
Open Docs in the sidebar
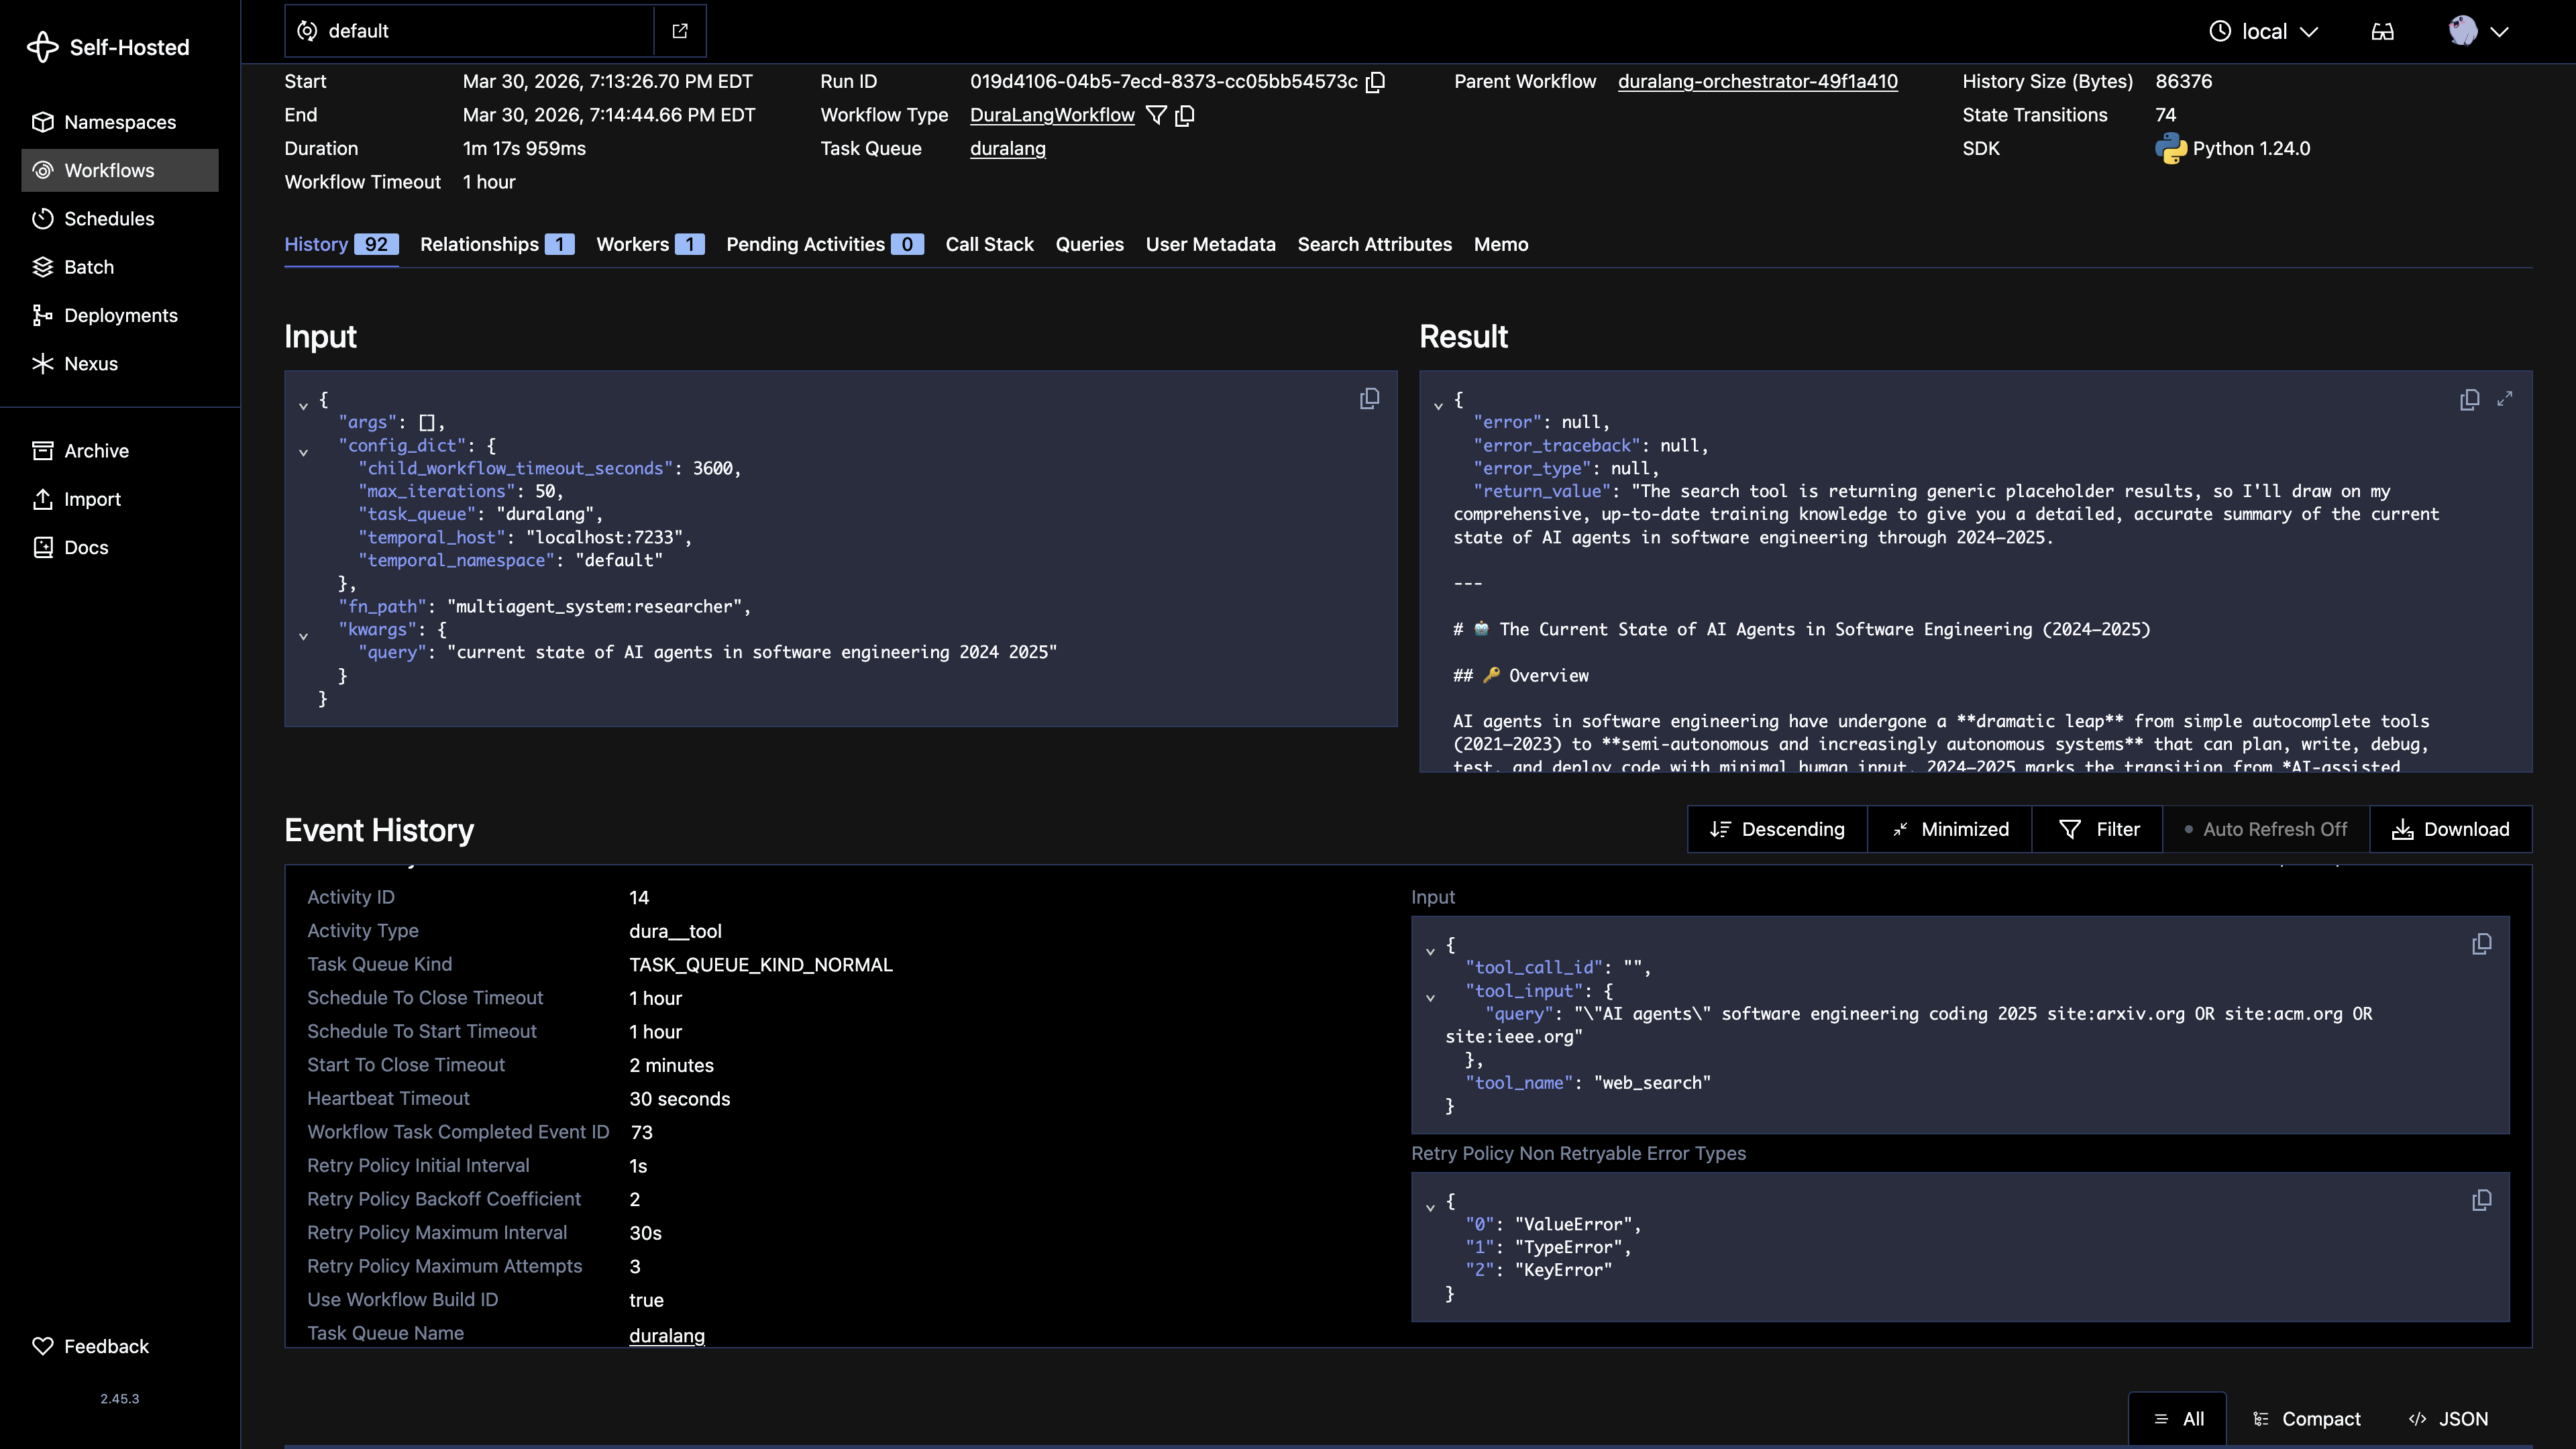(120, 547)
